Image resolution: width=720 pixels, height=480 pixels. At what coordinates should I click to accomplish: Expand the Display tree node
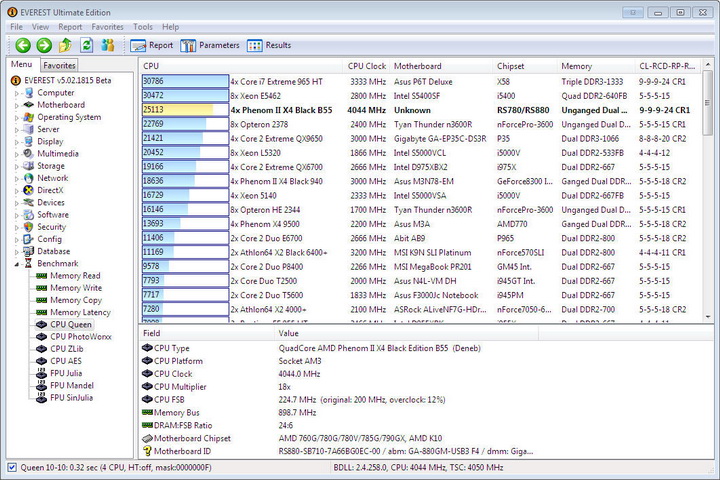coord(17,142)
